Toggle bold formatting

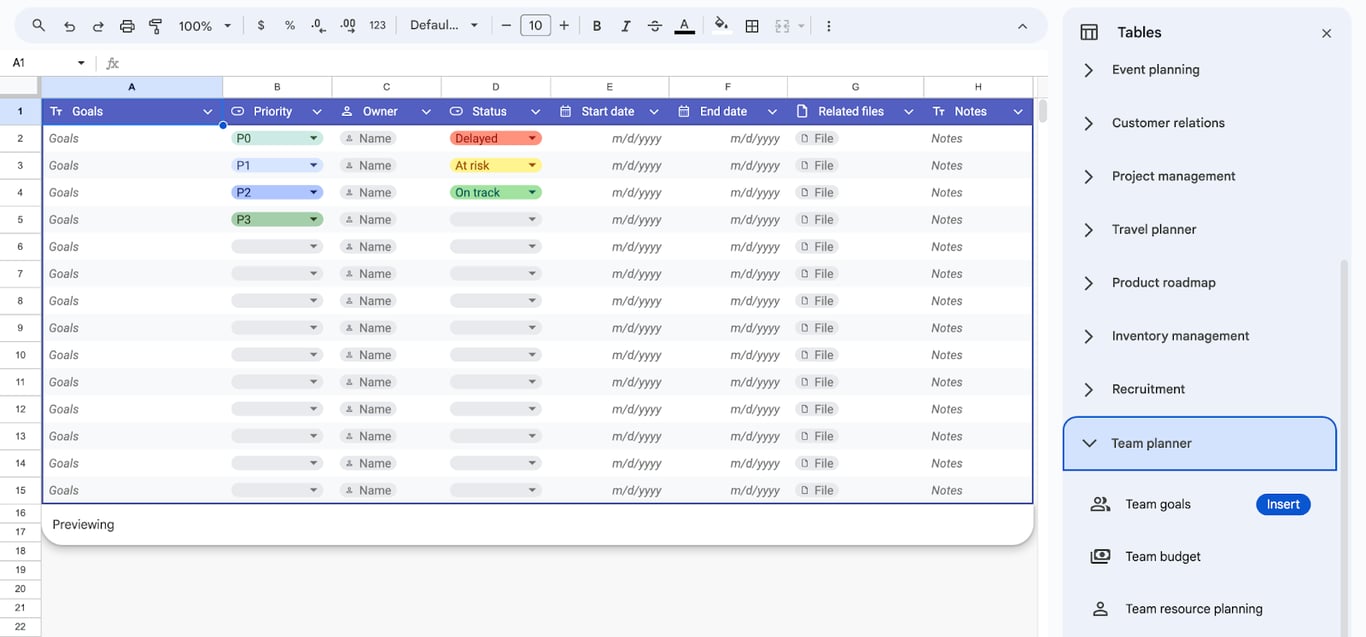coord(597,26)
